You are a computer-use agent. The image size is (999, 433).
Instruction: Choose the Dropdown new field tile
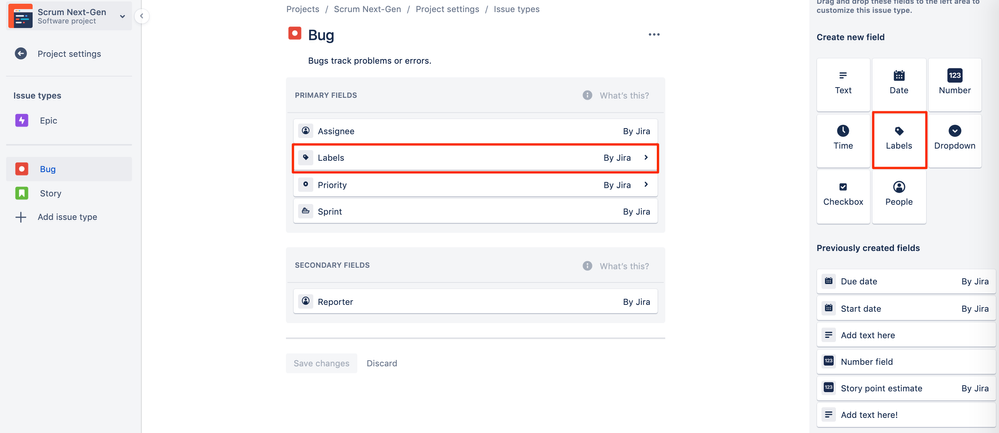[x=954, y=140]
